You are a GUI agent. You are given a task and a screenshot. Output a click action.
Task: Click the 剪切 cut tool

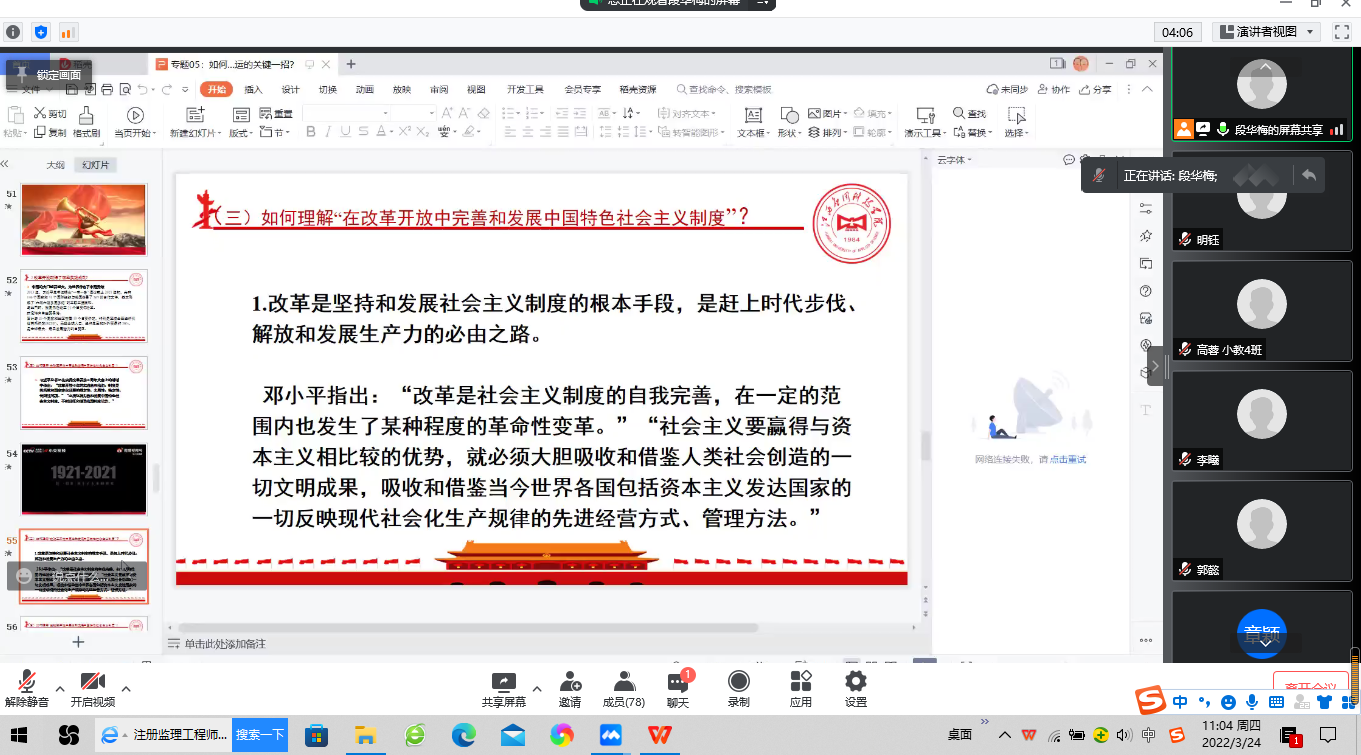(x=51, y=114)
